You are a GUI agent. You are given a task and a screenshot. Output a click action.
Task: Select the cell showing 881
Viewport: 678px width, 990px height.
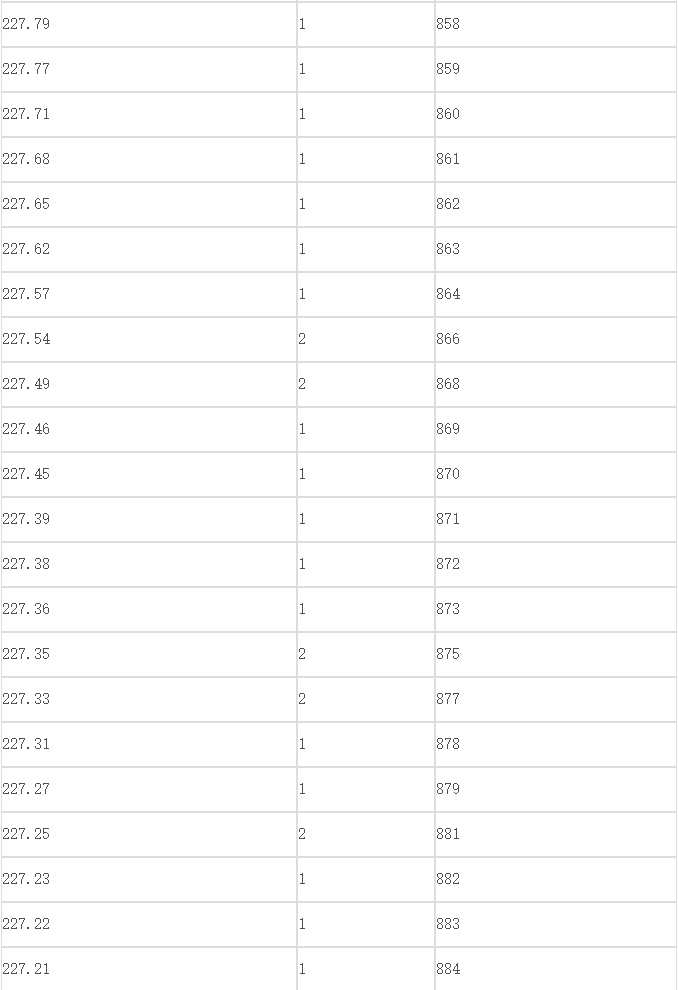555,834
